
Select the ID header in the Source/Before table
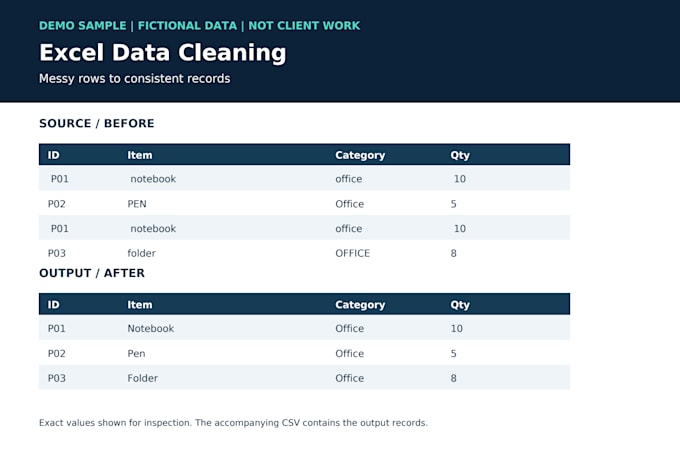pyautogui.click(x=53, y=155)
